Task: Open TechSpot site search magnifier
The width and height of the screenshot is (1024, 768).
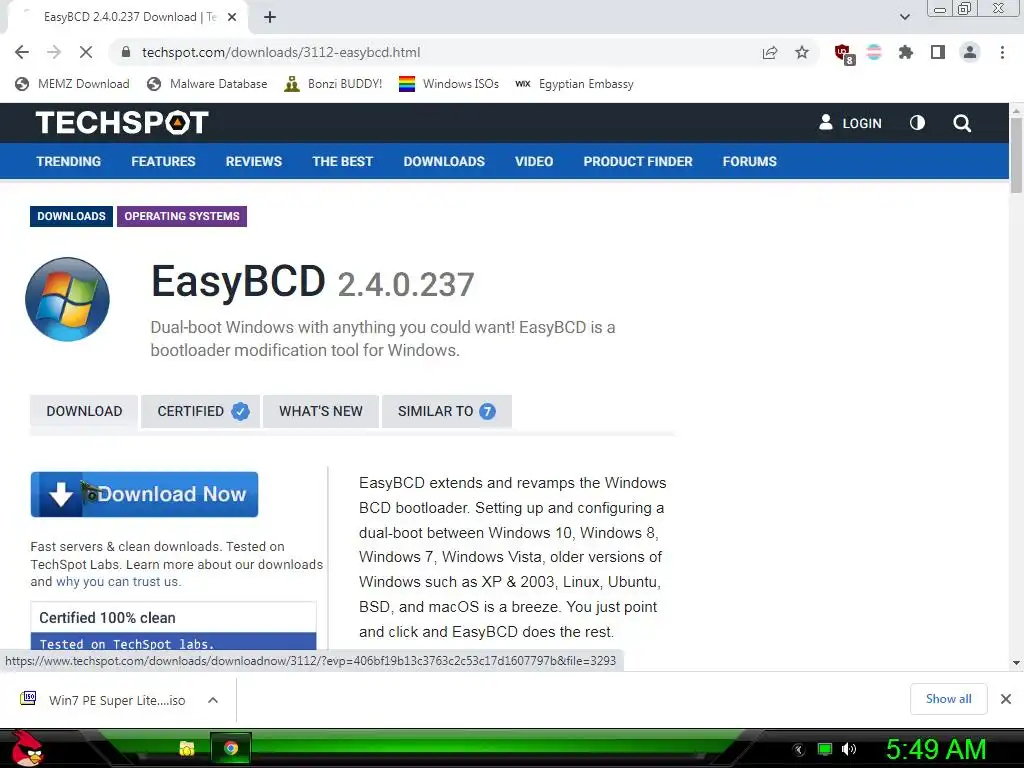Action: [961, 123]
